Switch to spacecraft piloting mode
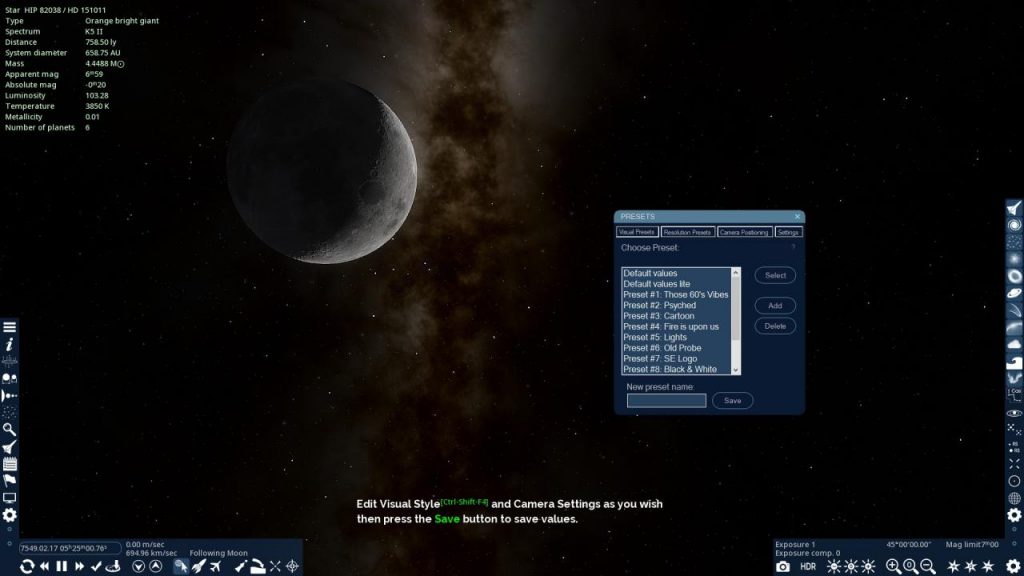Image resolution: width=1024 pixels, height=576 pixels. click(198, 566)
